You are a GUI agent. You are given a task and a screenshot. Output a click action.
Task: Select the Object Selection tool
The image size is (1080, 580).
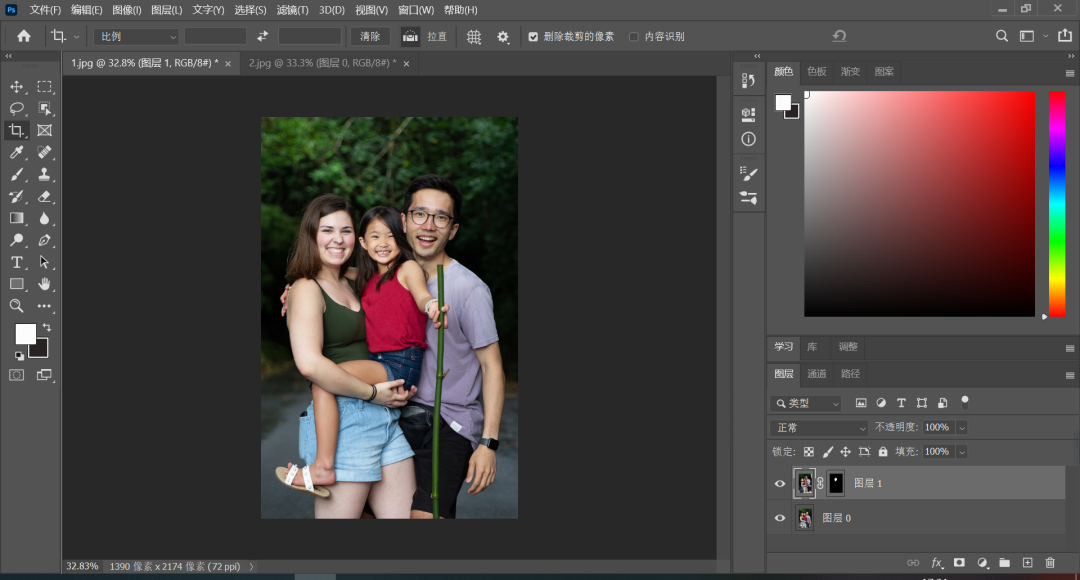point(45,108)
